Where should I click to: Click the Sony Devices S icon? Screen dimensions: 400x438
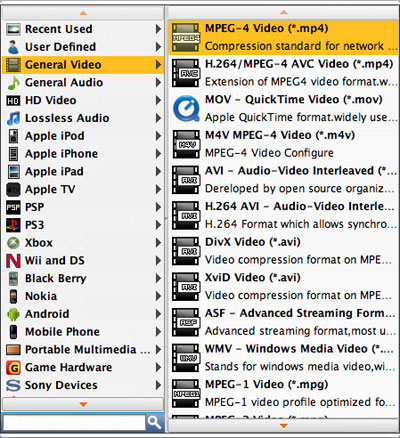pyautogui.click(x=13, y=385)
